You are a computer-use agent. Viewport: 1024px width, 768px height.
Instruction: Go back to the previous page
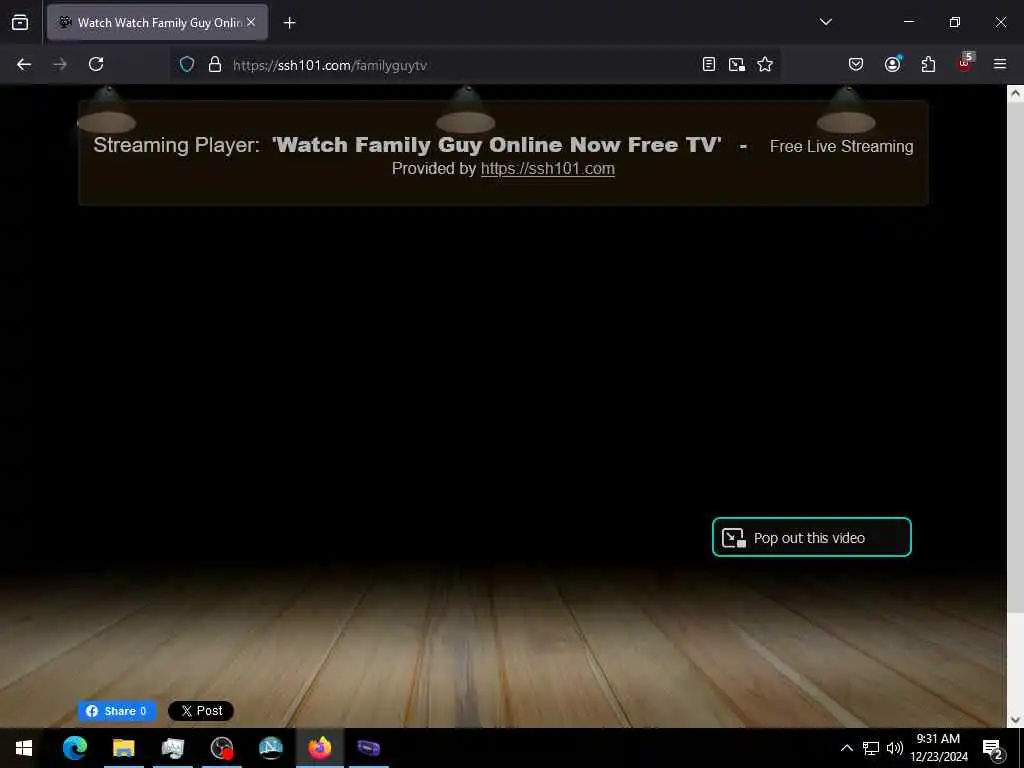pyautogui.click(x=24, y=64)
